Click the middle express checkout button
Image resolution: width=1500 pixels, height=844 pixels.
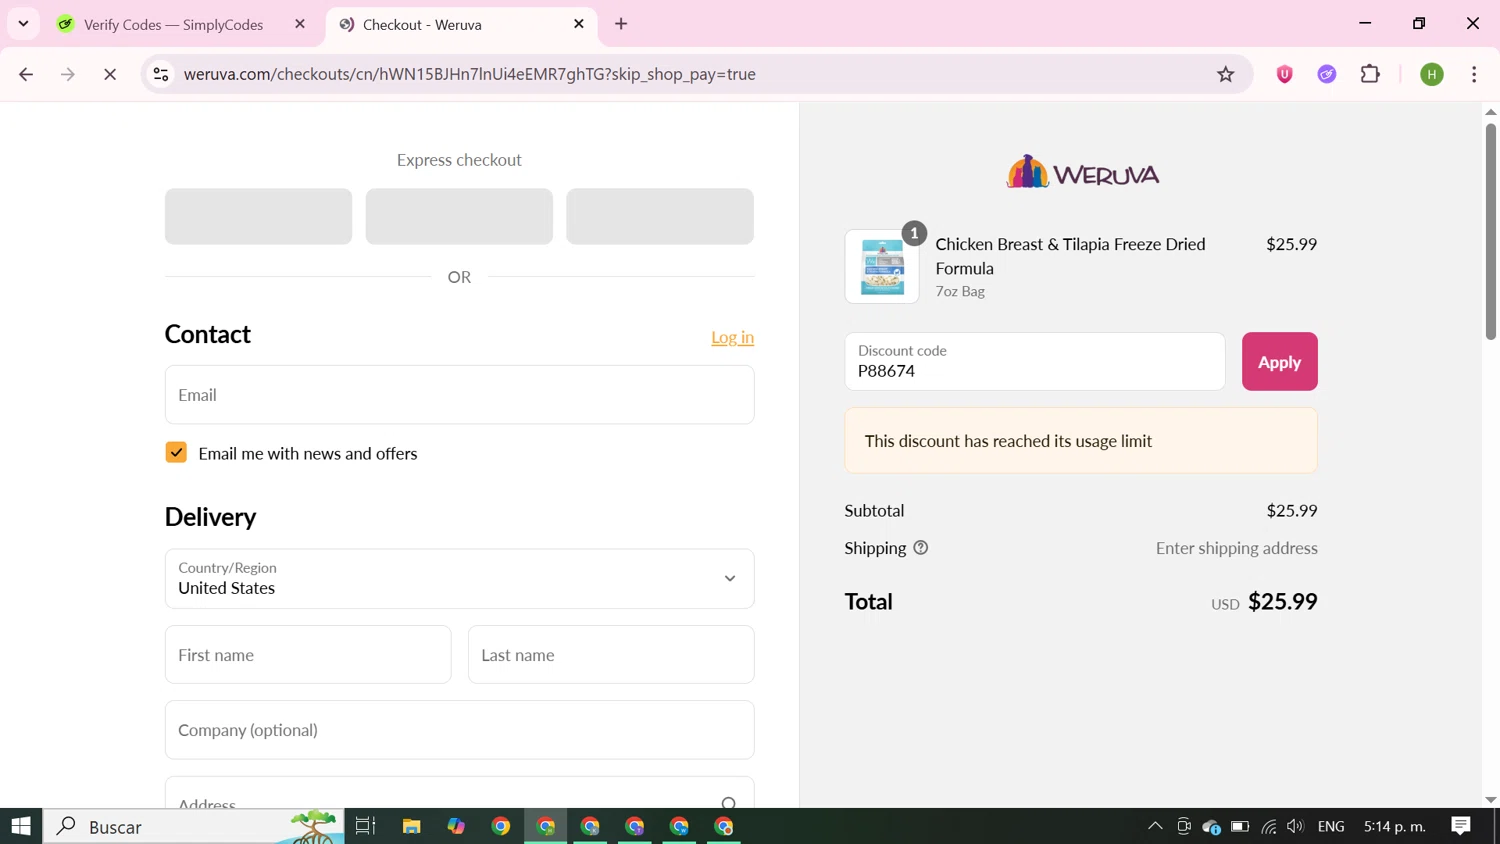point(459,216)
